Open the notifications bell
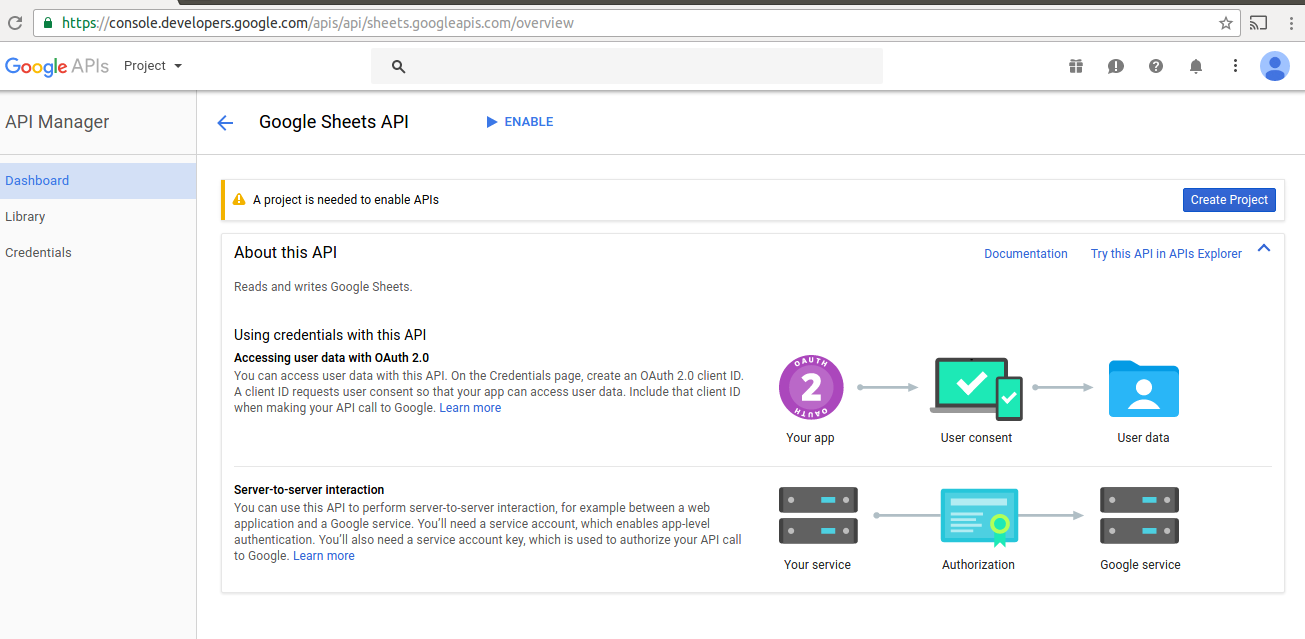This screenshot has width=1305, height=639. [x=1196, y=66]
